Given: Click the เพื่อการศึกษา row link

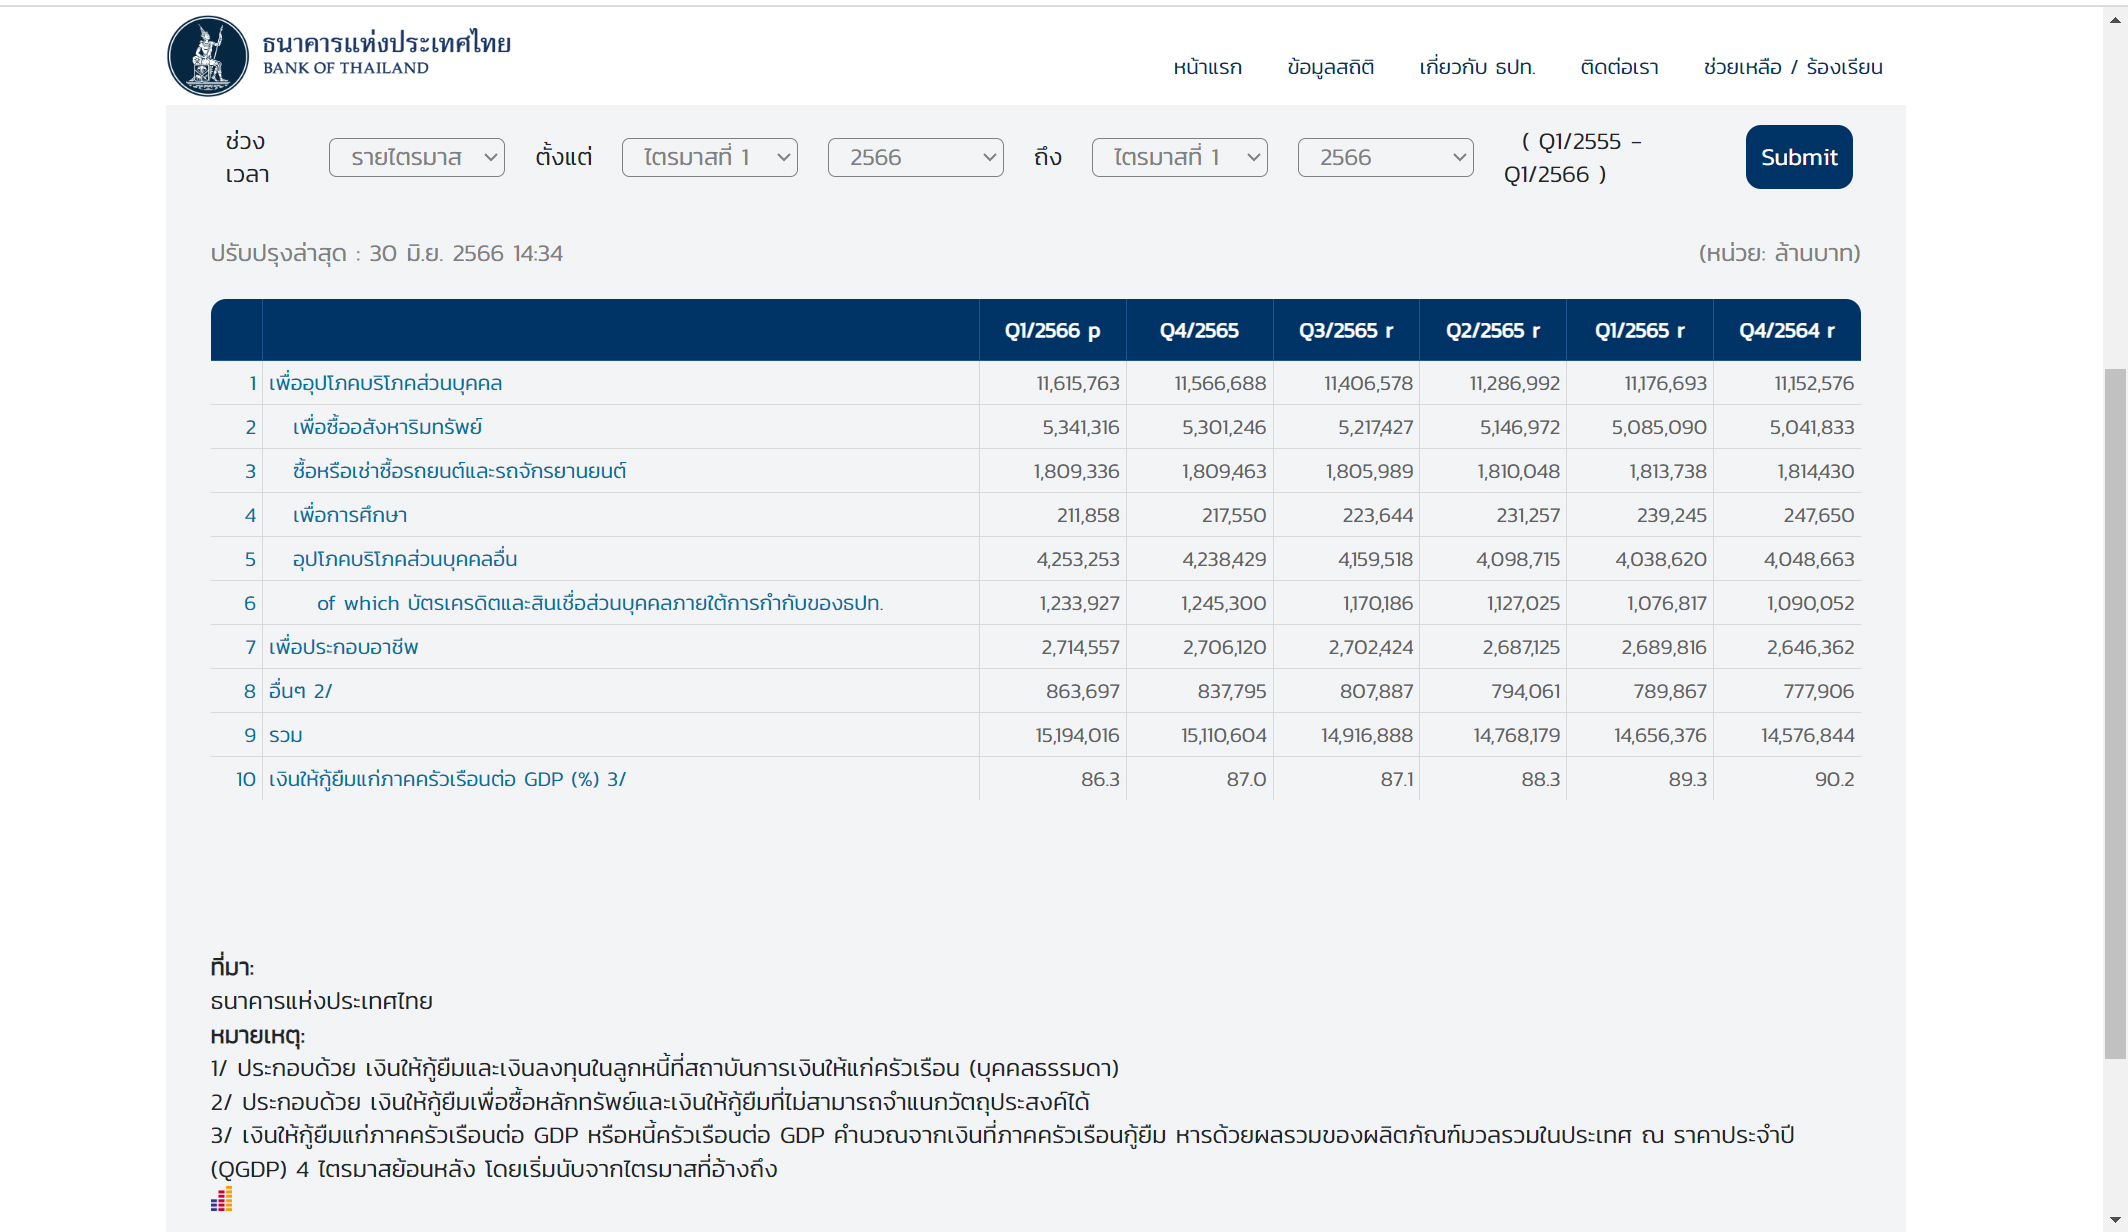Looking at the screenshot, I should 349,515.
